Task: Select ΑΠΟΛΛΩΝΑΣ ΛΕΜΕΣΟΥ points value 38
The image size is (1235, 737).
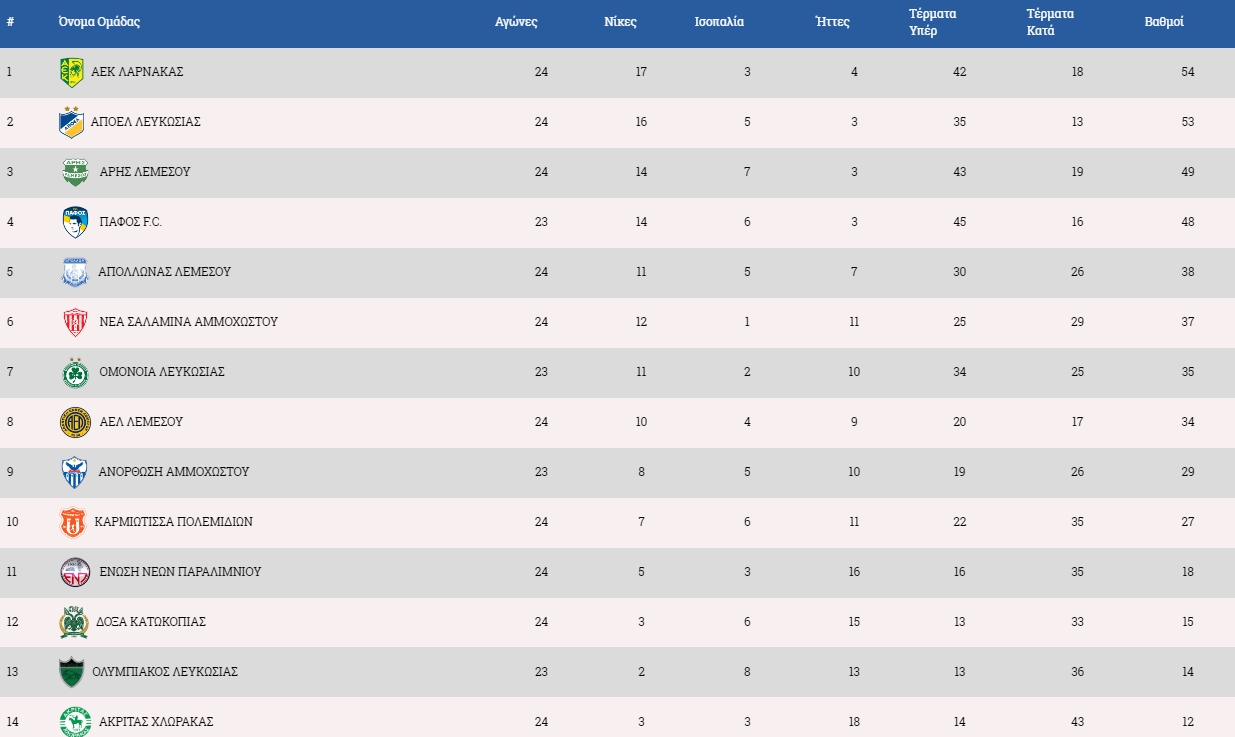Action: coord(1187,272)
